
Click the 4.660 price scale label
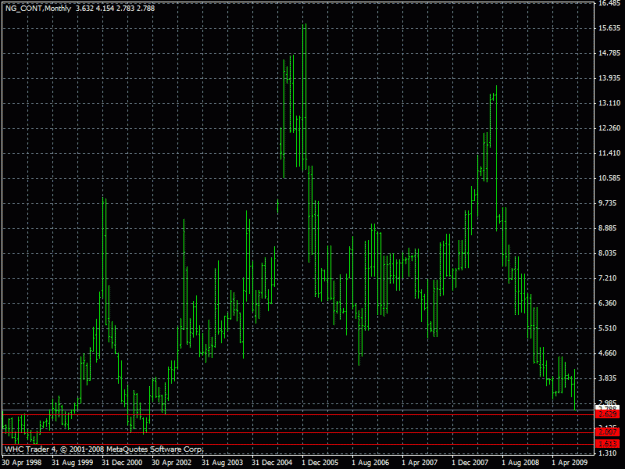[609, 353]
